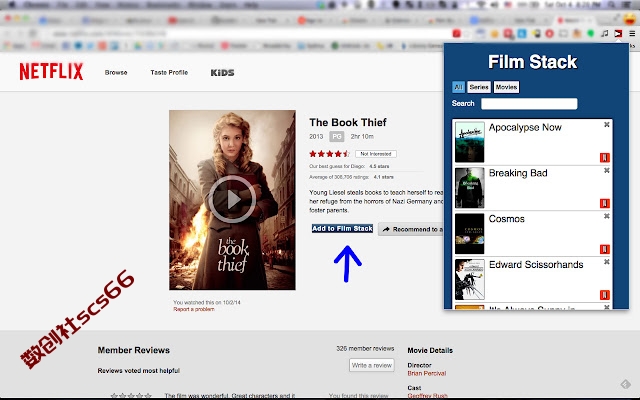
Task: Click the Cosmos poster thumbnail
Action: (469, 233)
